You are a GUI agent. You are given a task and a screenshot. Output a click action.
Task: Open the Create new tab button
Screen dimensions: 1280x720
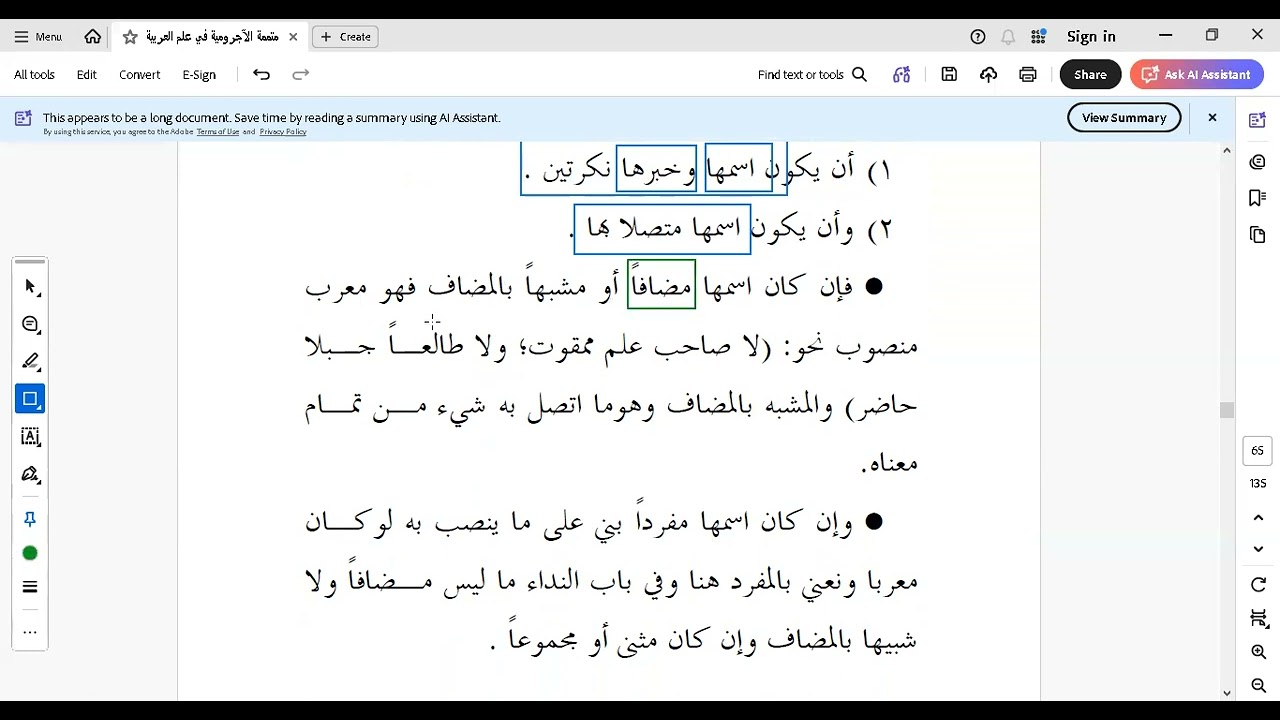tap(346, 36)
